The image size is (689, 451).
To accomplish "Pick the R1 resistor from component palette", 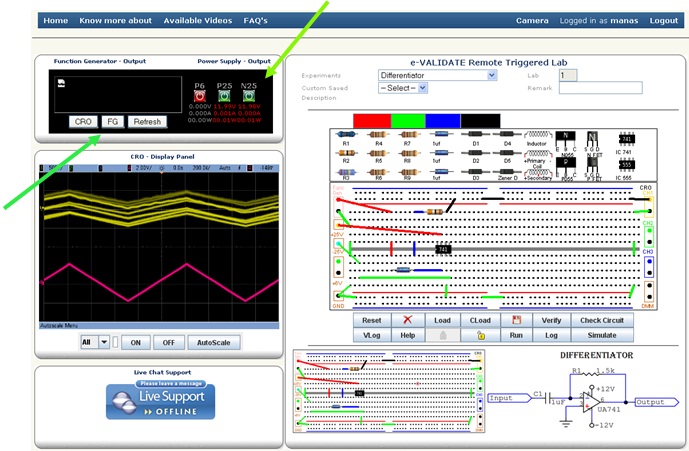I will point(347,136).
